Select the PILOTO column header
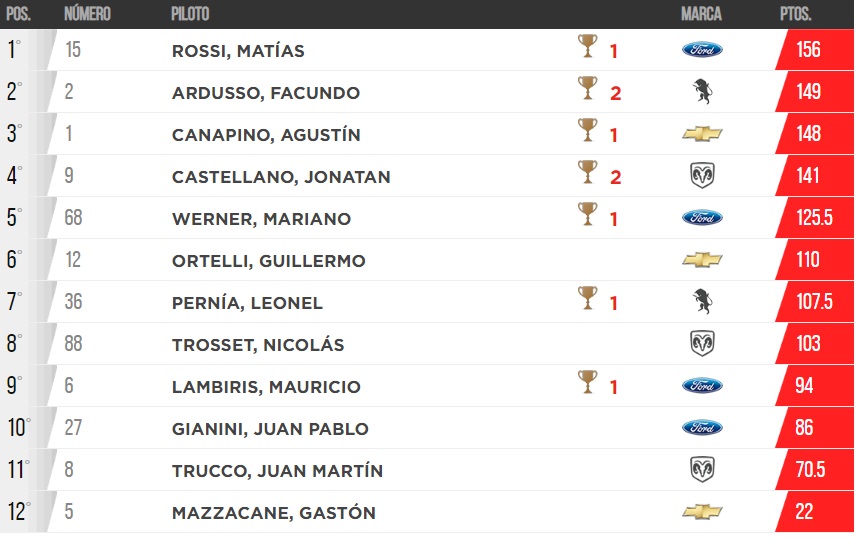 [190, 14]
